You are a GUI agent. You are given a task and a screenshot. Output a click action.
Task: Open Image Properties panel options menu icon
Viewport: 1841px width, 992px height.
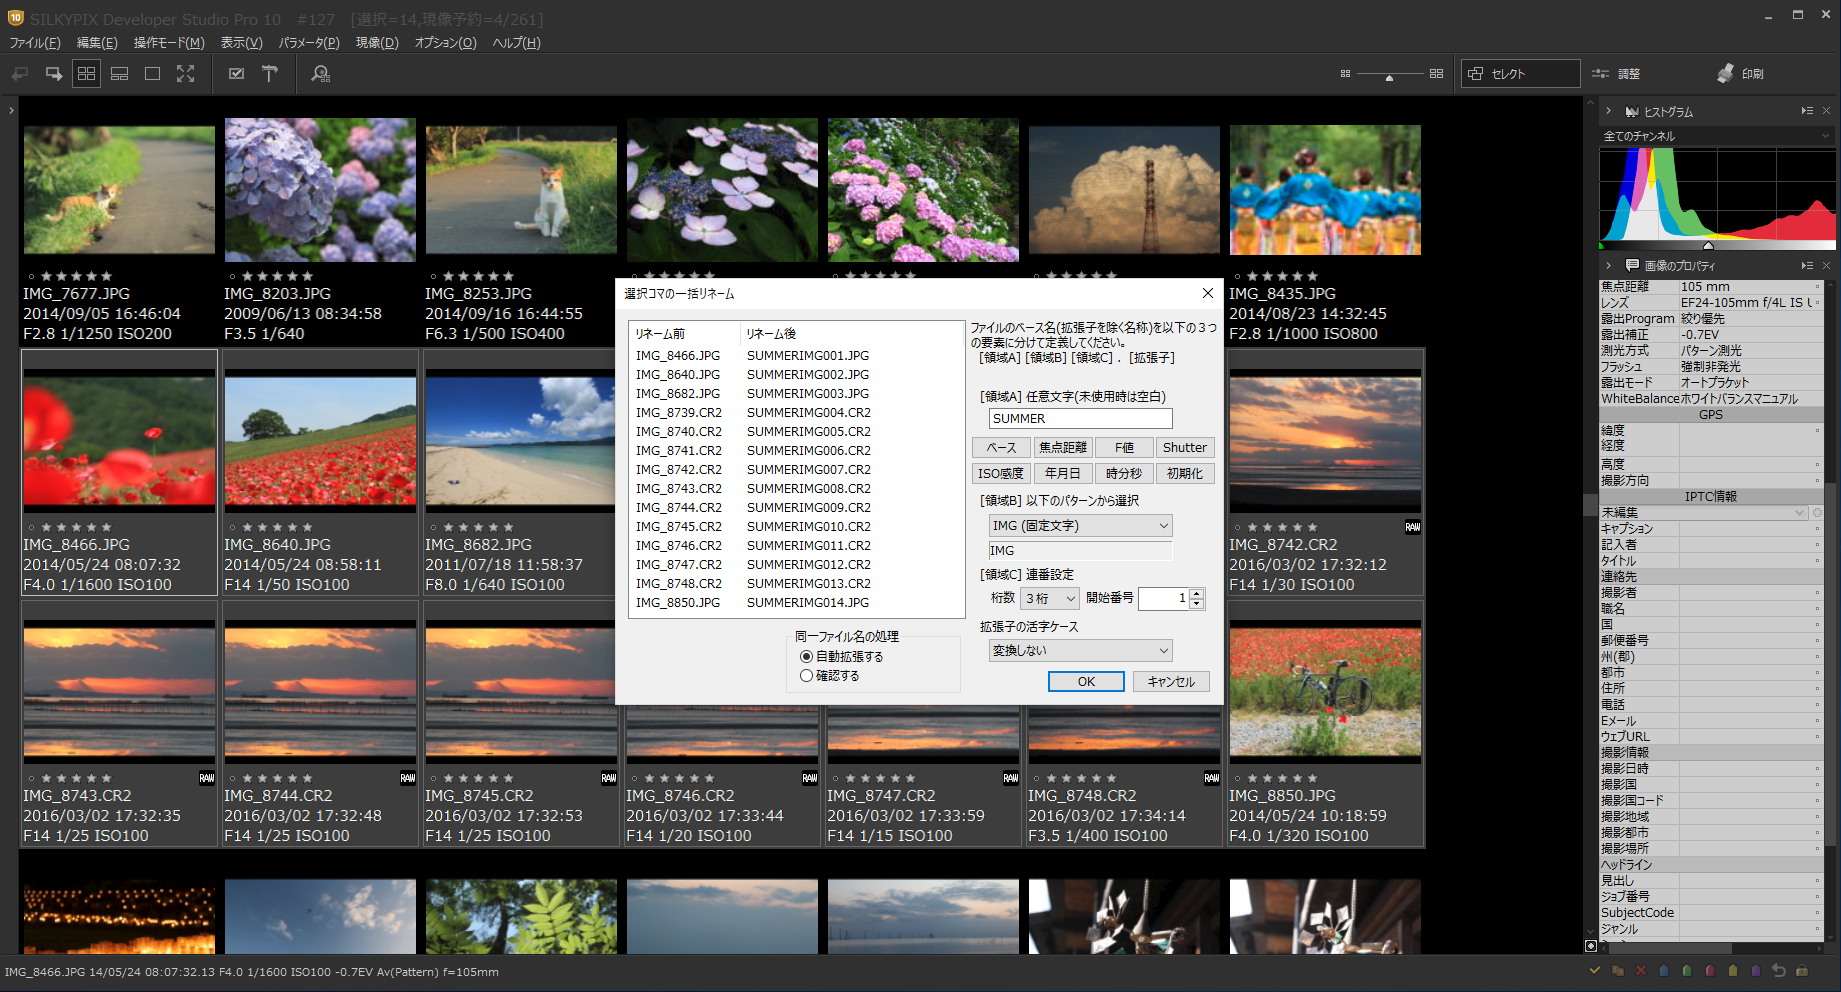[1807, 265]
